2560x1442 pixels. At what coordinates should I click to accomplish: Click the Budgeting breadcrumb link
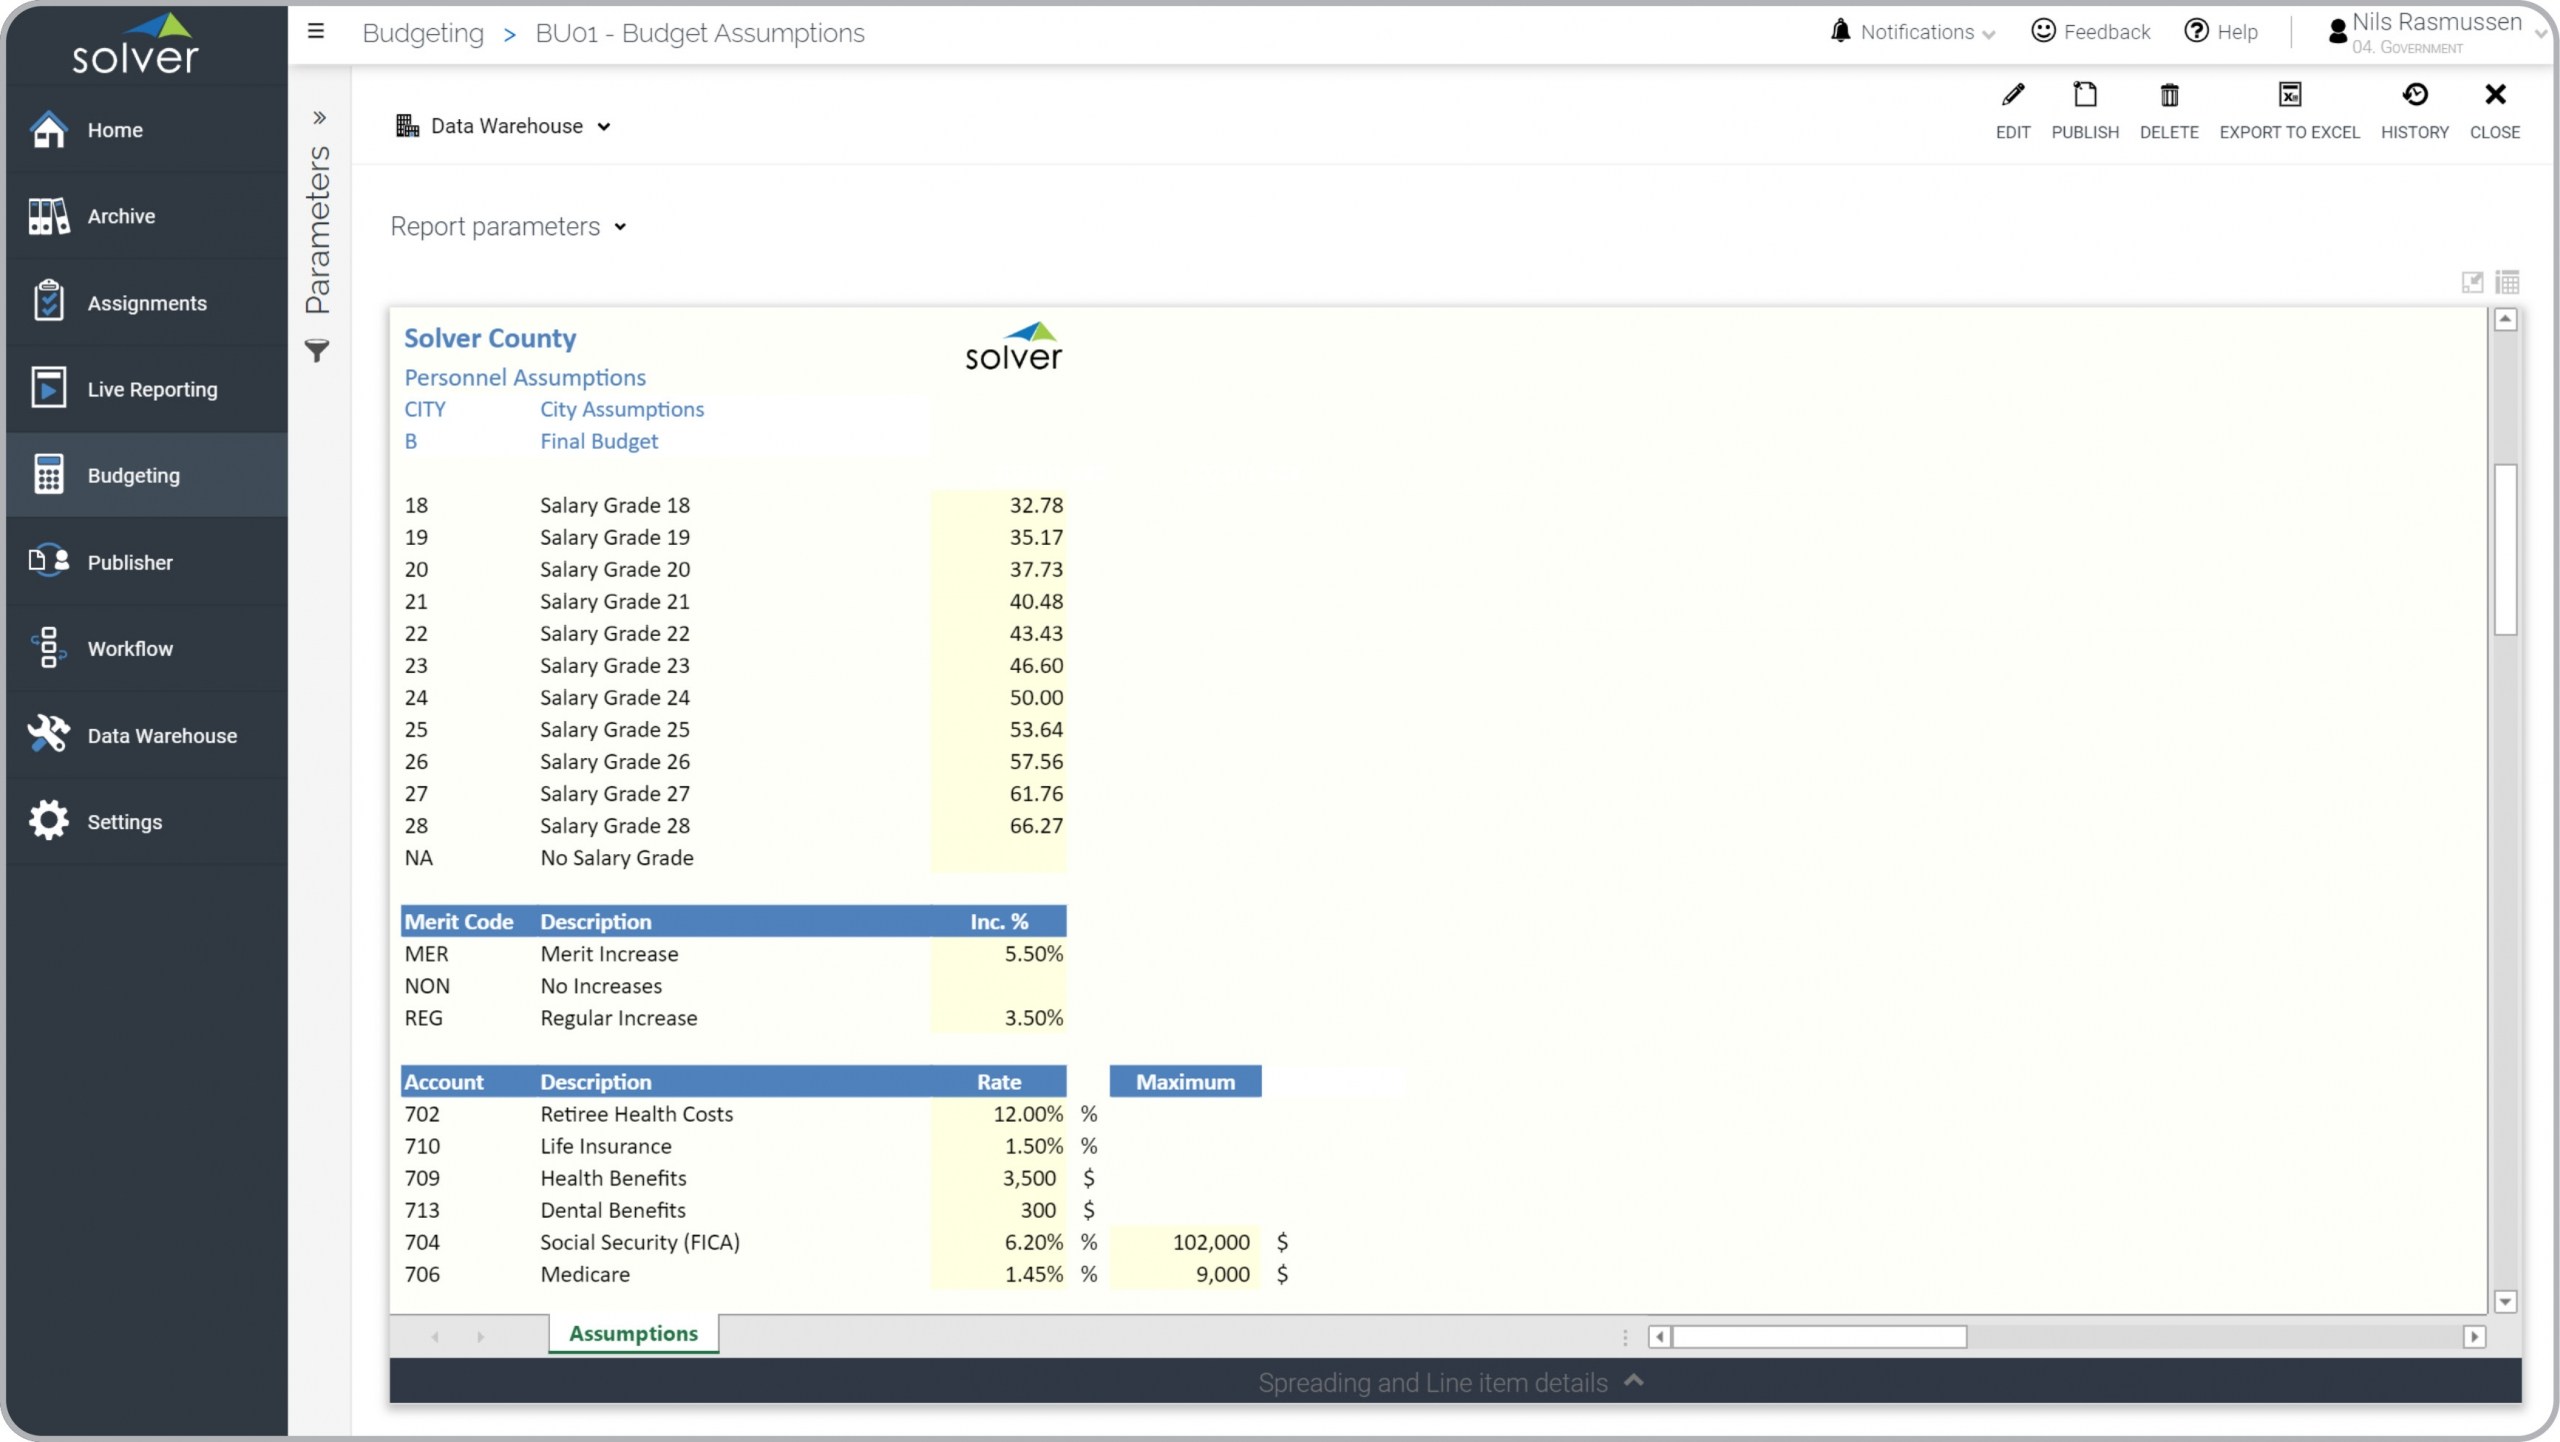click(x=423, y=34)
